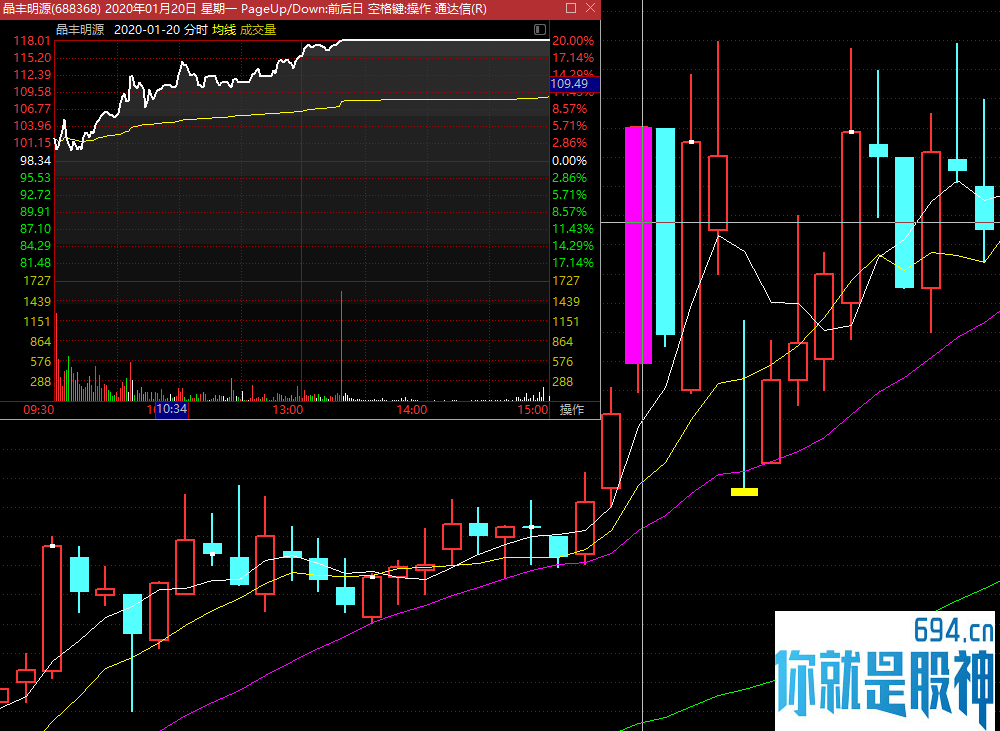Click the 288 volume label on right axis
The image size is (1000, 731).
(562, 381)
